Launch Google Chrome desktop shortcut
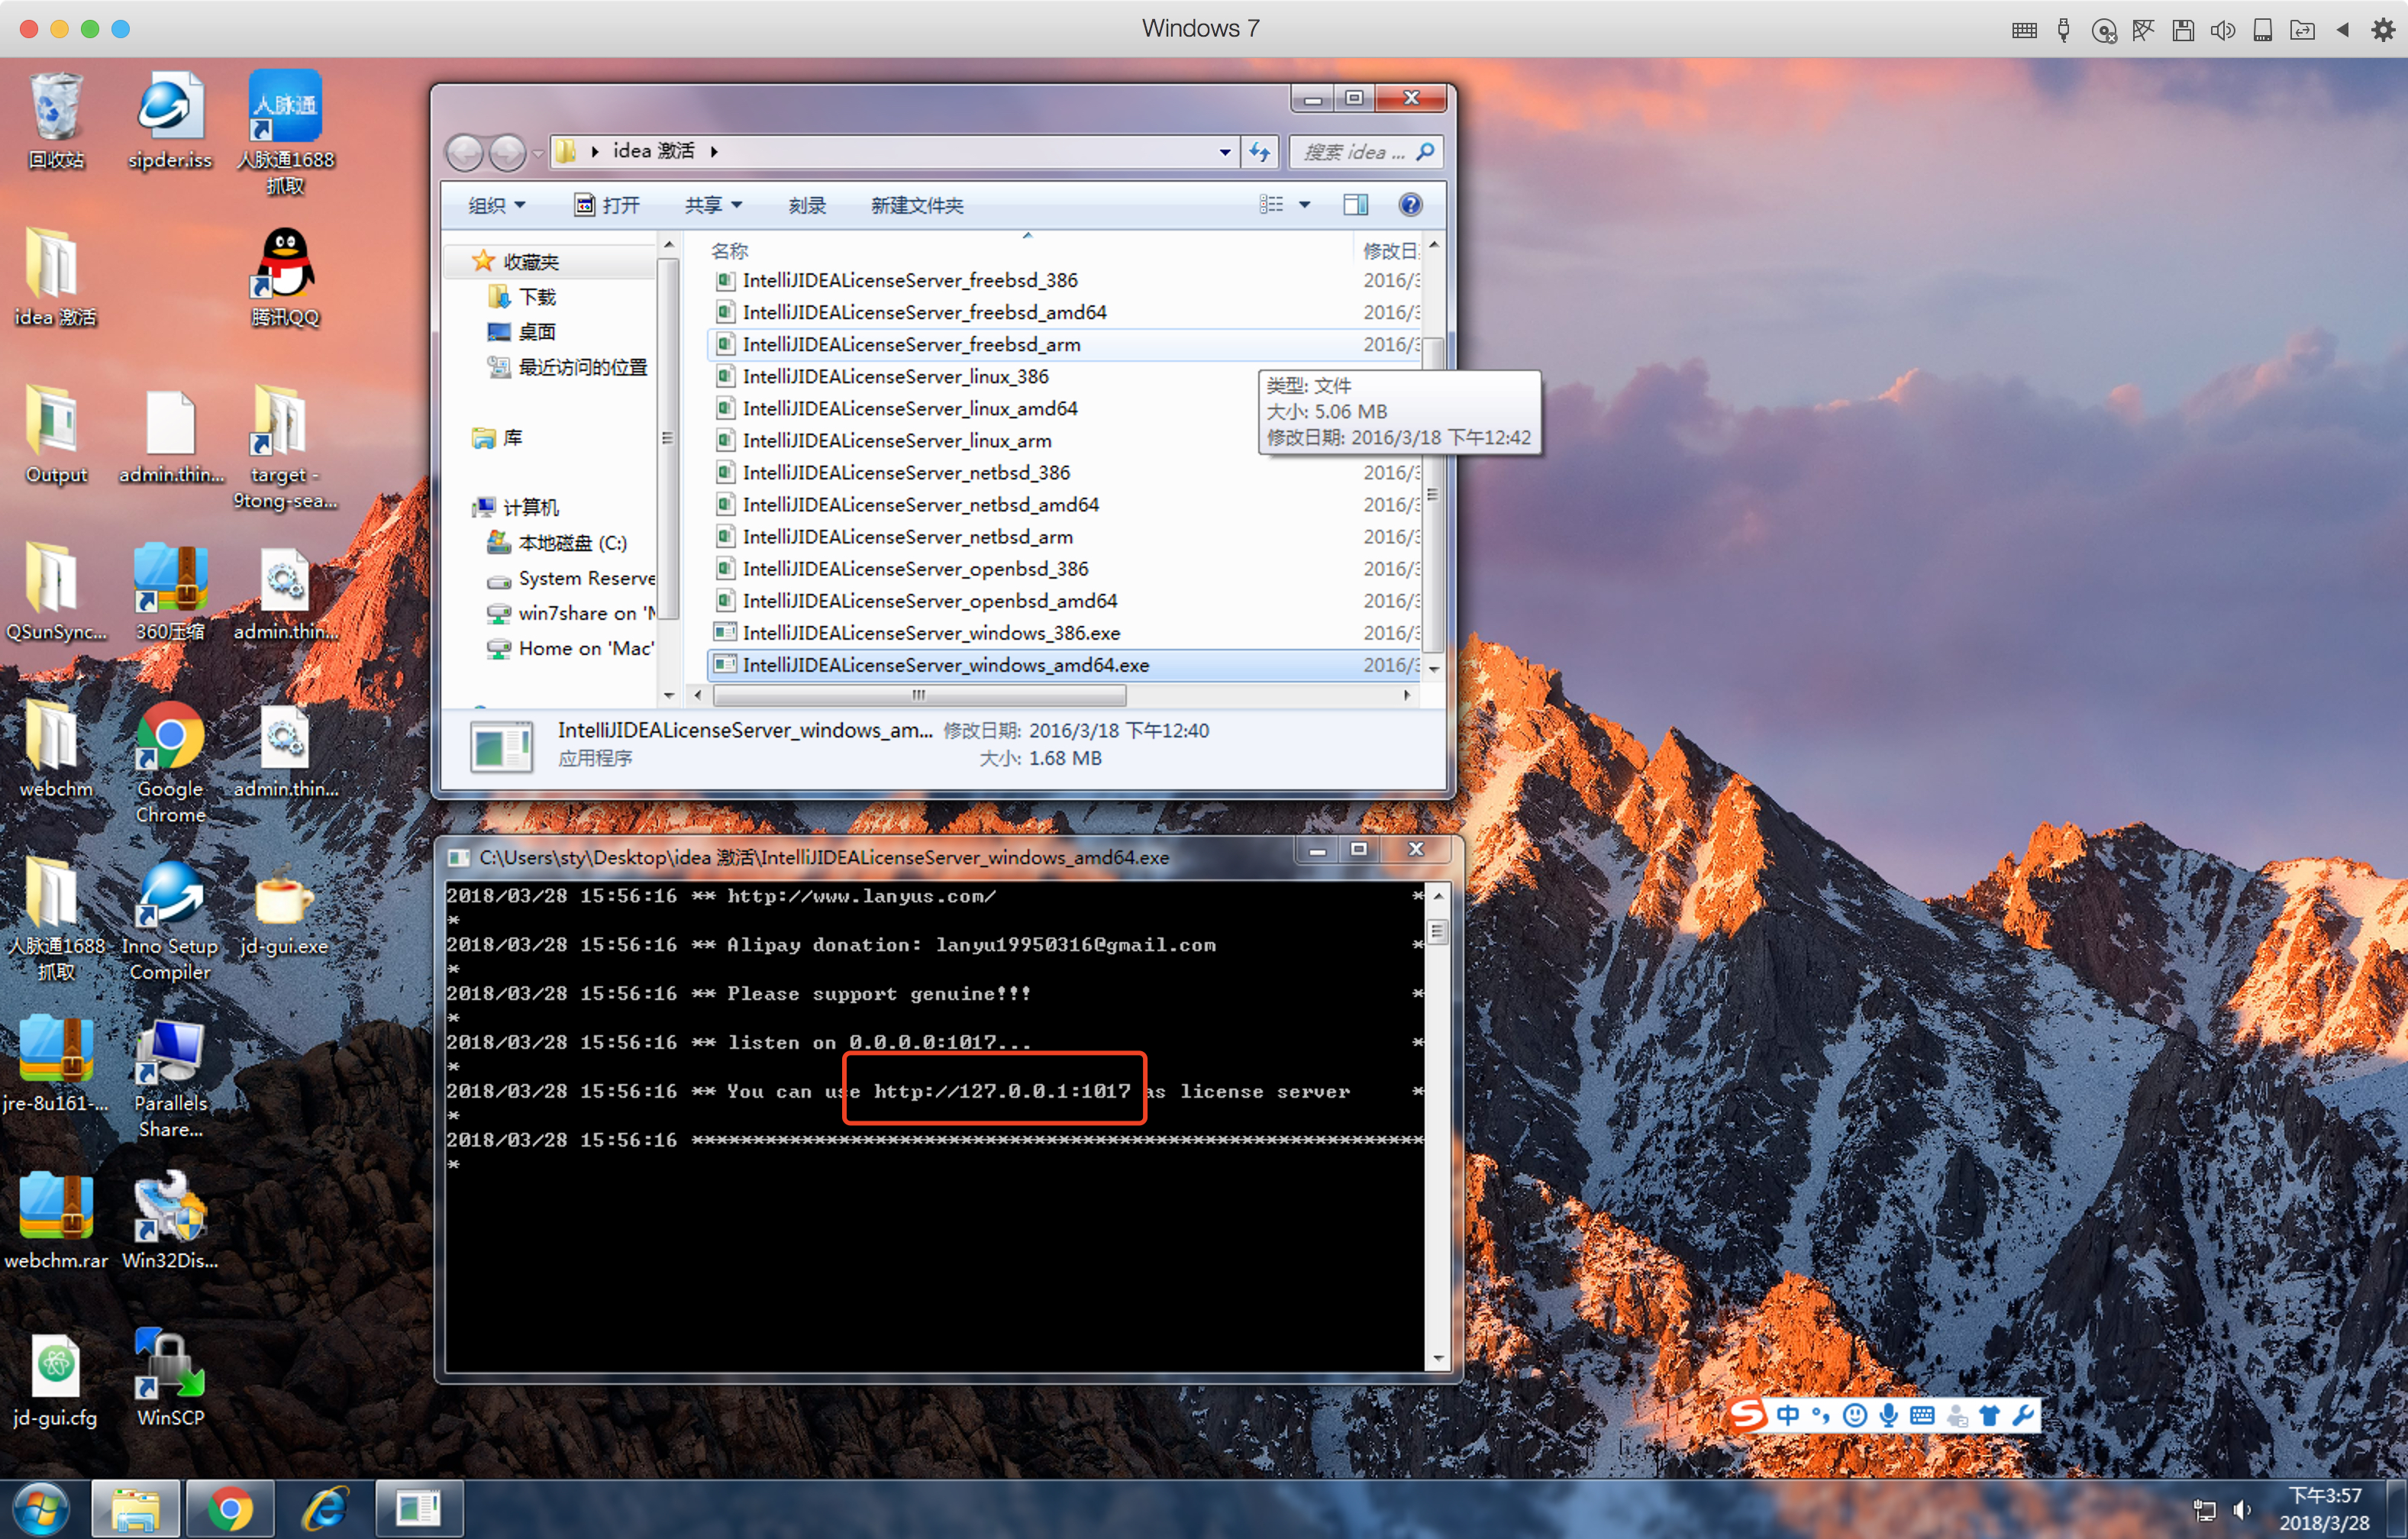 [170, 762]
